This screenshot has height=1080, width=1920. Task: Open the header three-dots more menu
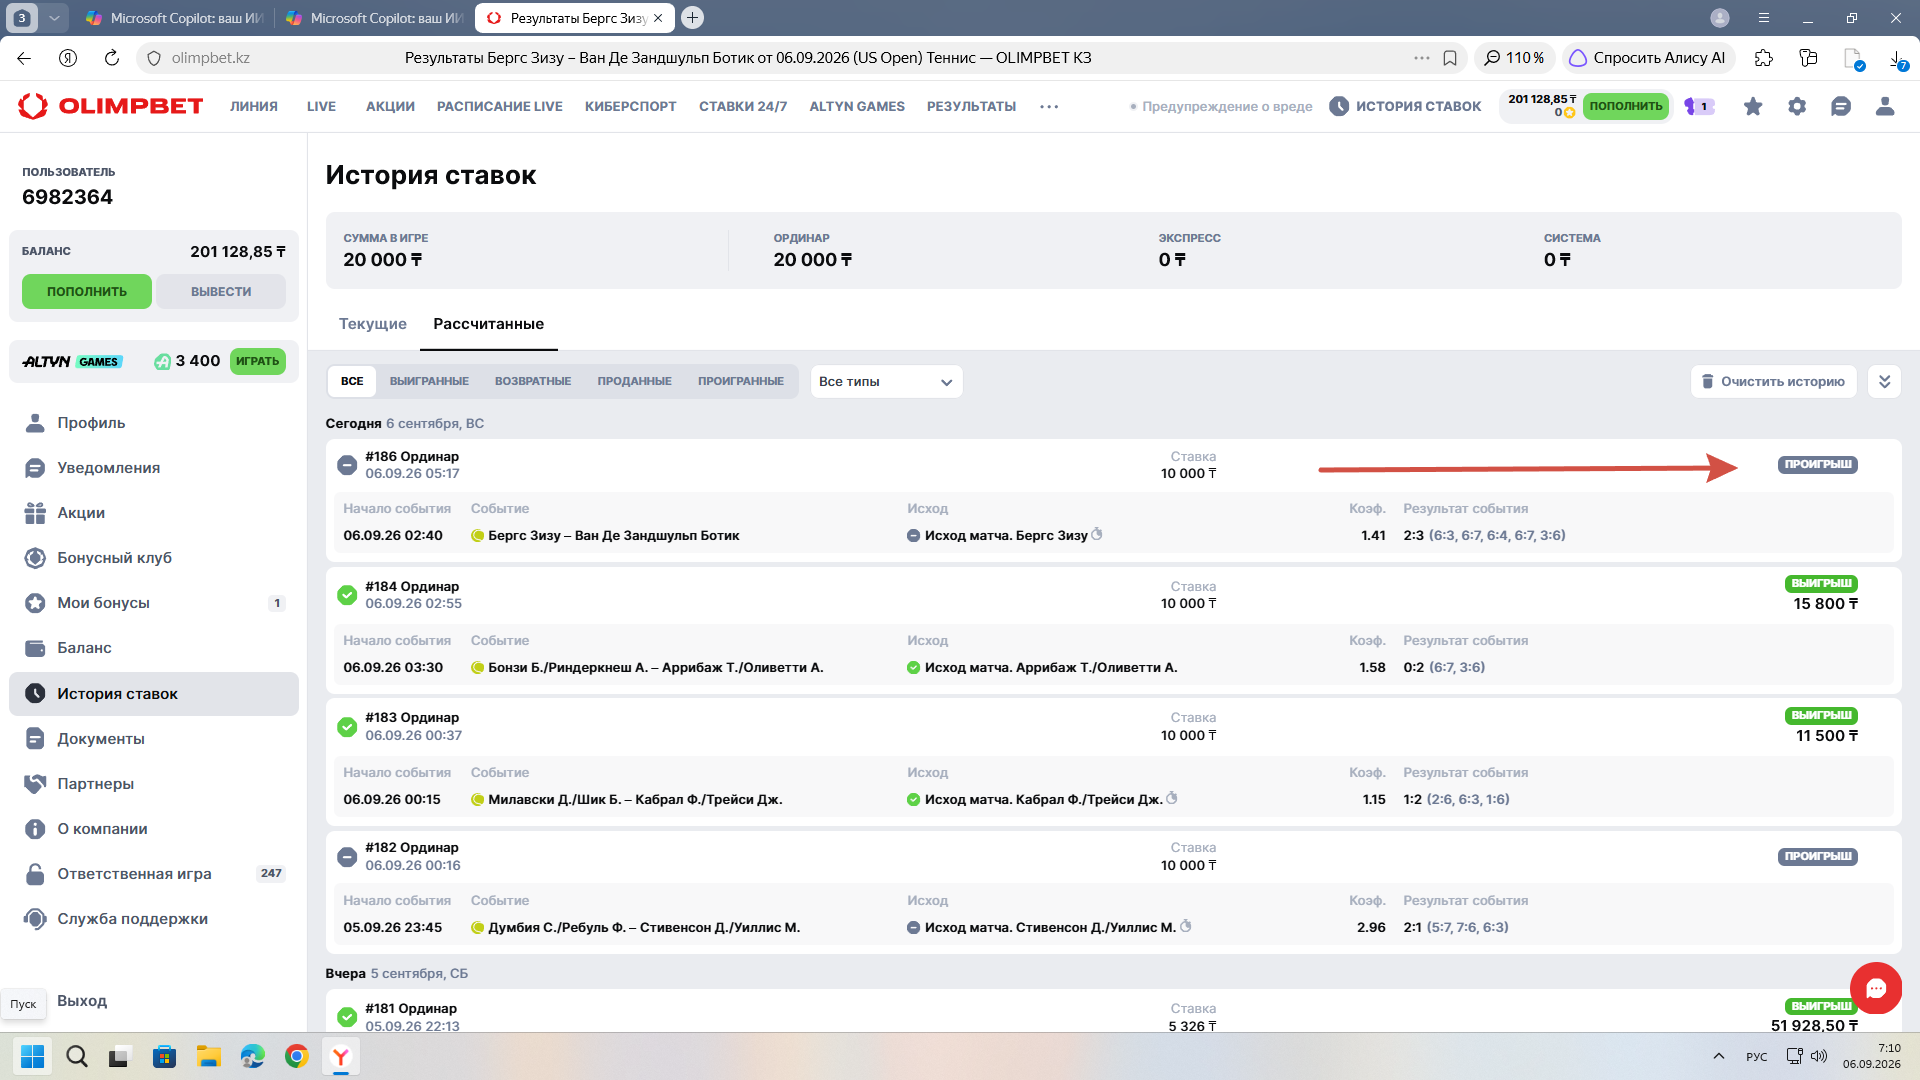(x=1049, y=106)
